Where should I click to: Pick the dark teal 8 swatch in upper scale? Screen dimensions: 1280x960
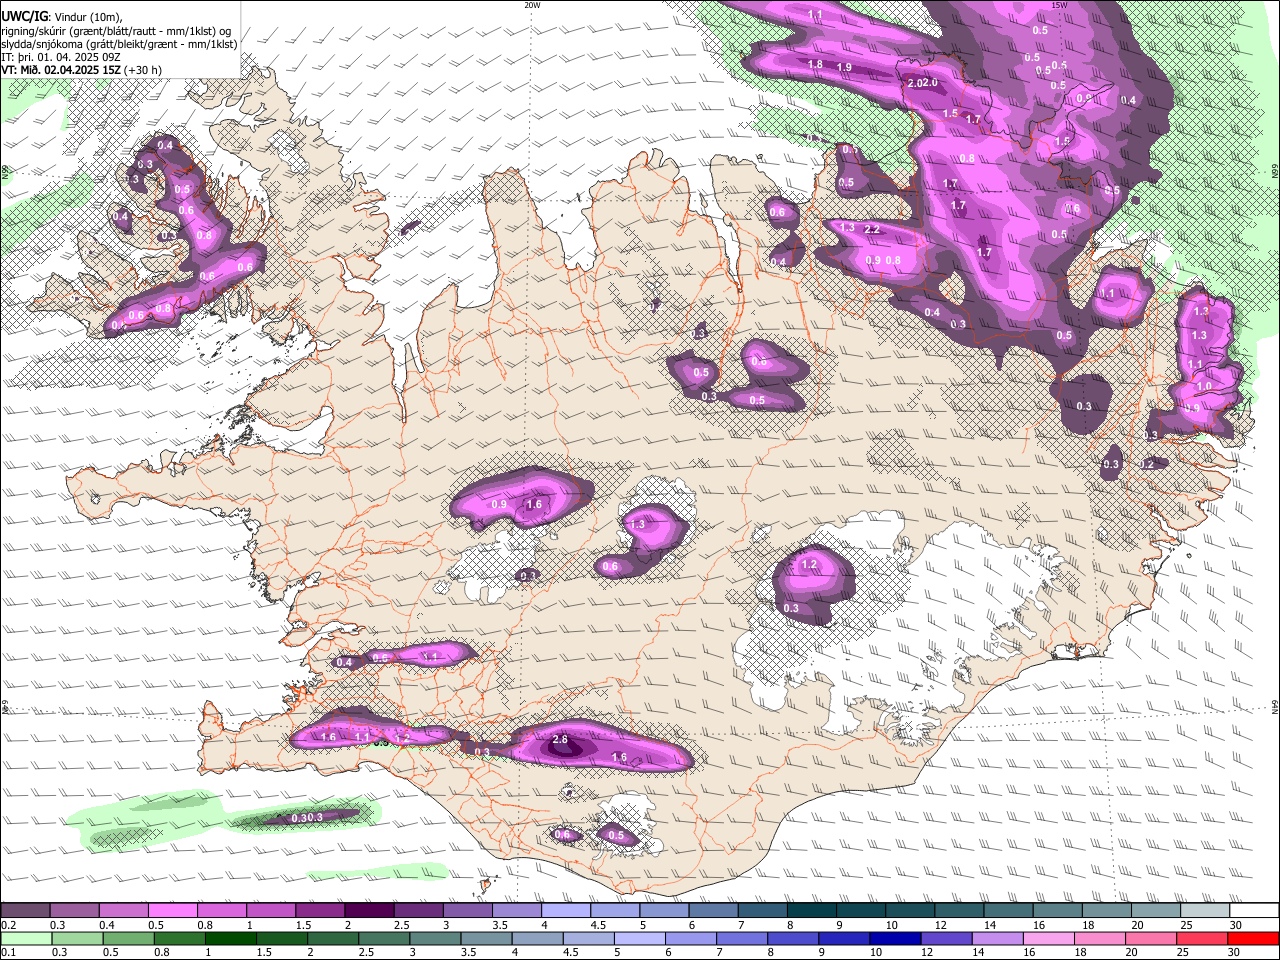click(x=814, y=911)
